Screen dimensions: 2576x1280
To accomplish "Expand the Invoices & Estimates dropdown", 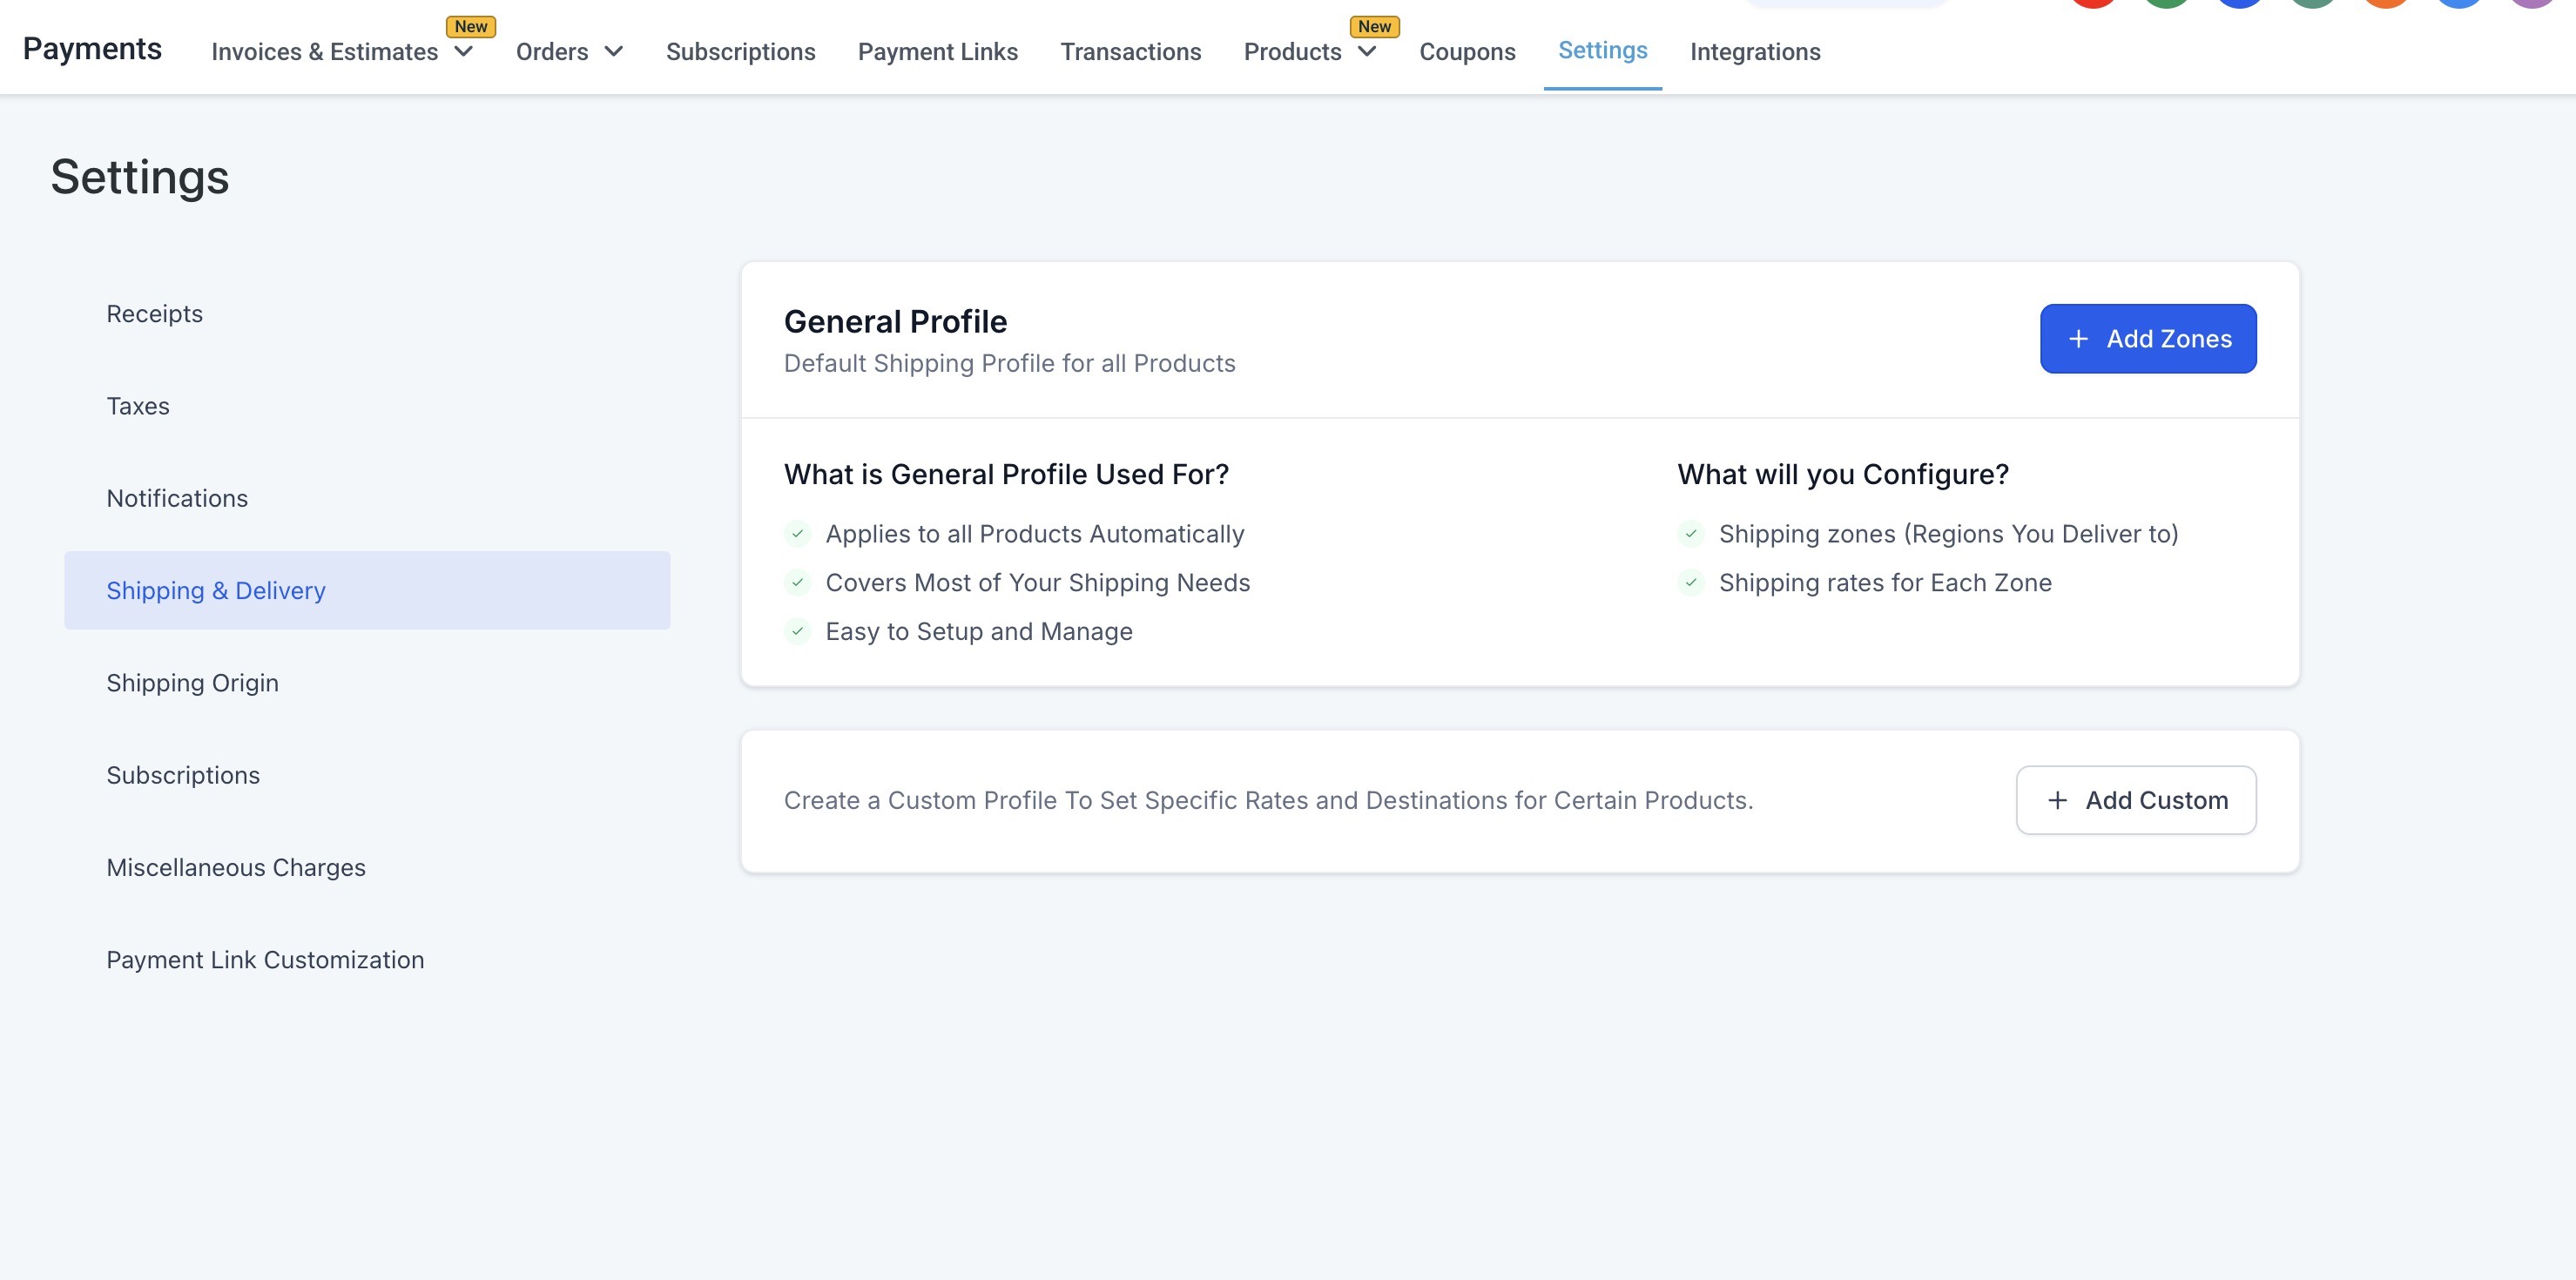I will click(463, 51).
